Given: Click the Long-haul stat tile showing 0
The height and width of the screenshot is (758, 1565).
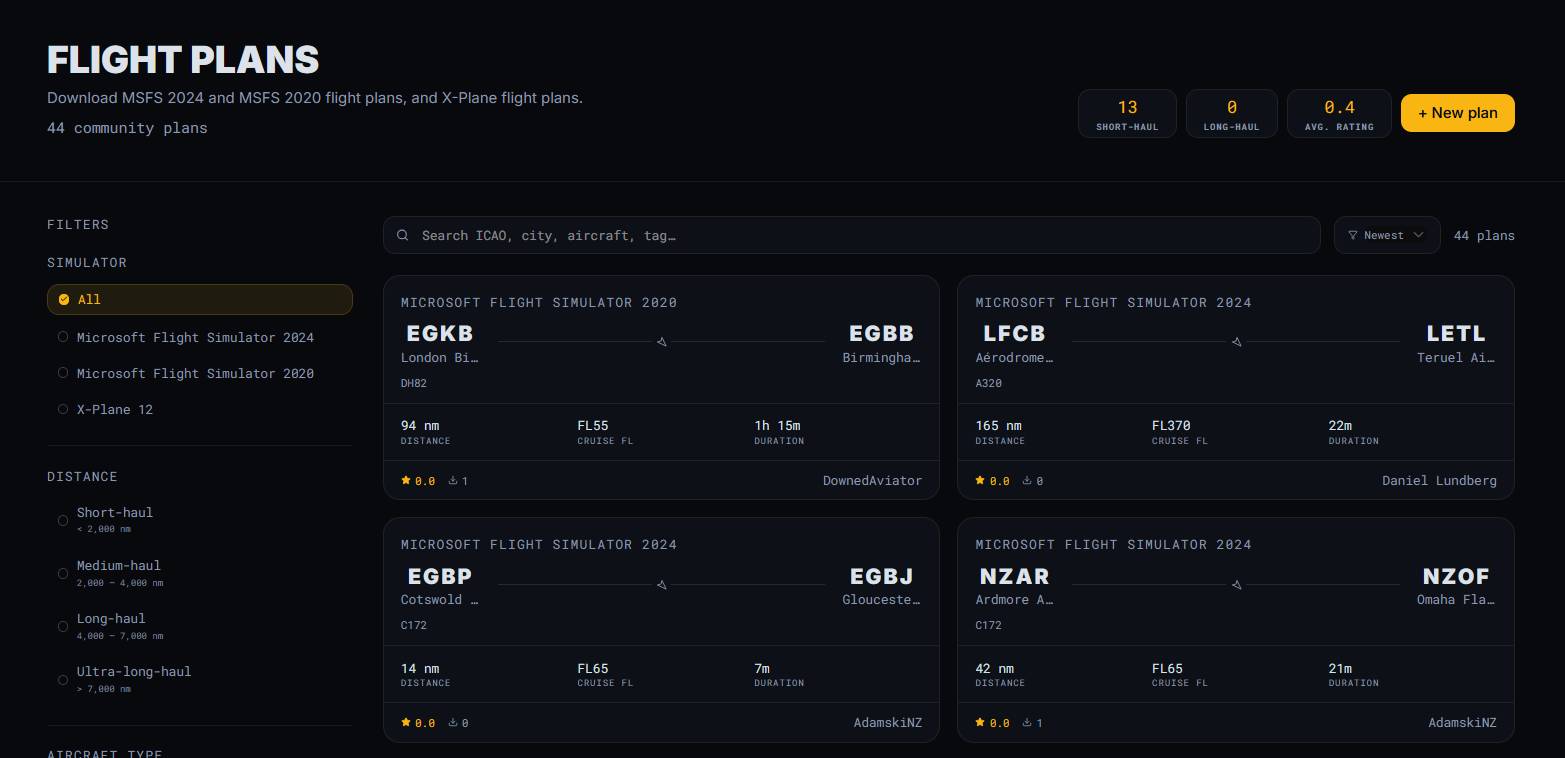Looking at the screenshot, I should (1232, 114).
